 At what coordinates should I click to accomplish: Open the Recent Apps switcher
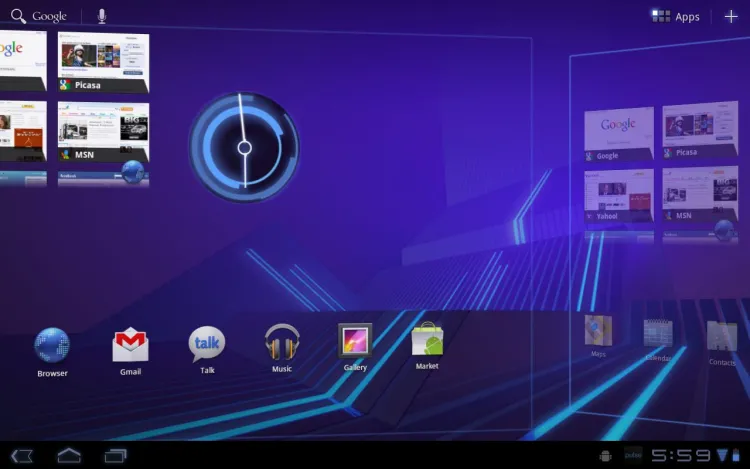tap(116, 456)
